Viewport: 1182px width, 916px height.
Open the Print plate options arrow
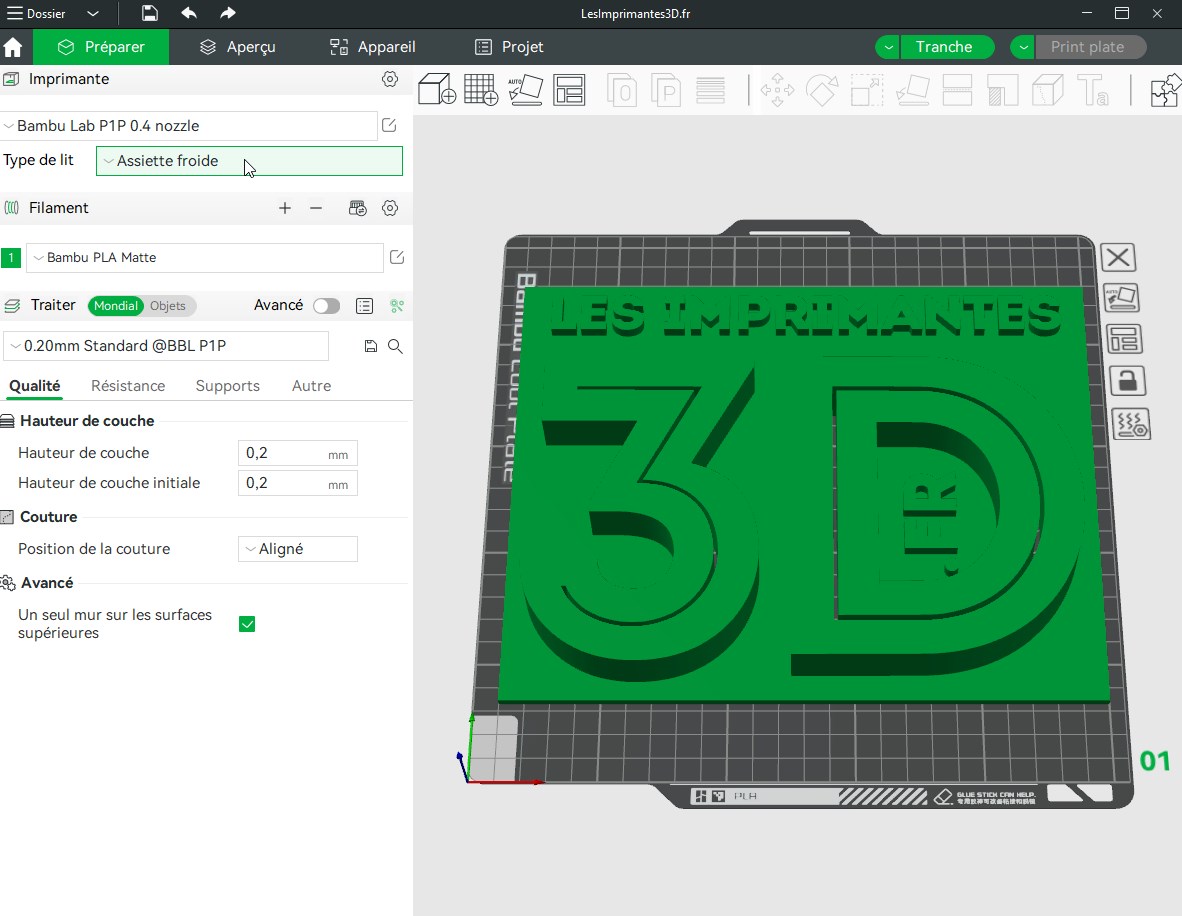tap(1023, 47)
